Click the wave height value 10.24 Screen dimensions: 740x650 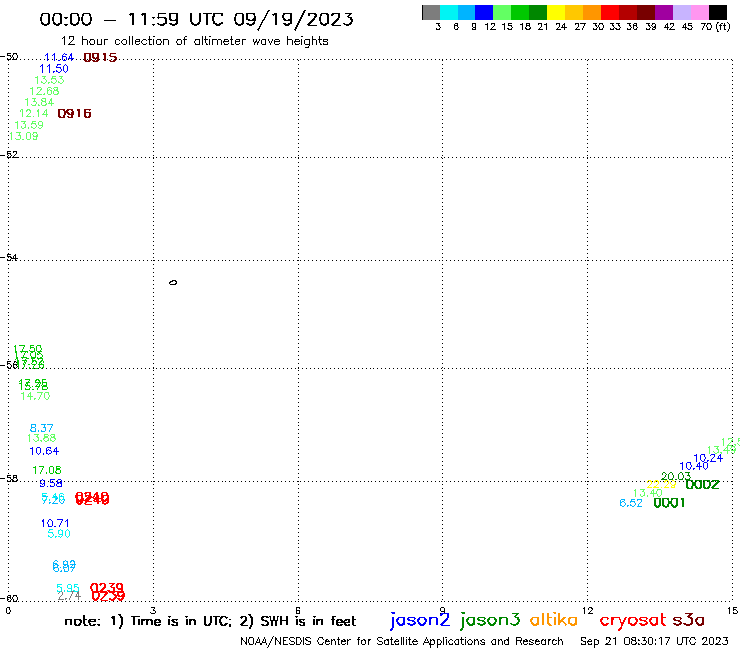point(708,458)
